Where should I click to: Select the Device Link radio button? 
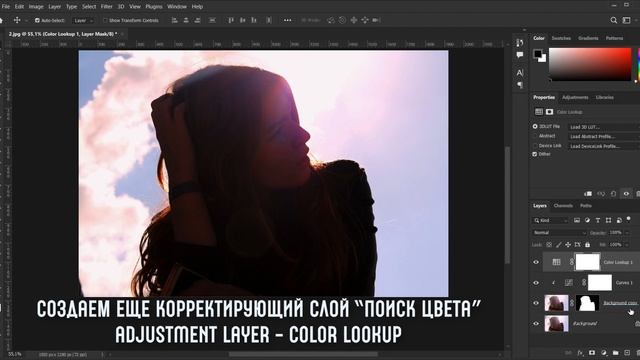(535, 145)
